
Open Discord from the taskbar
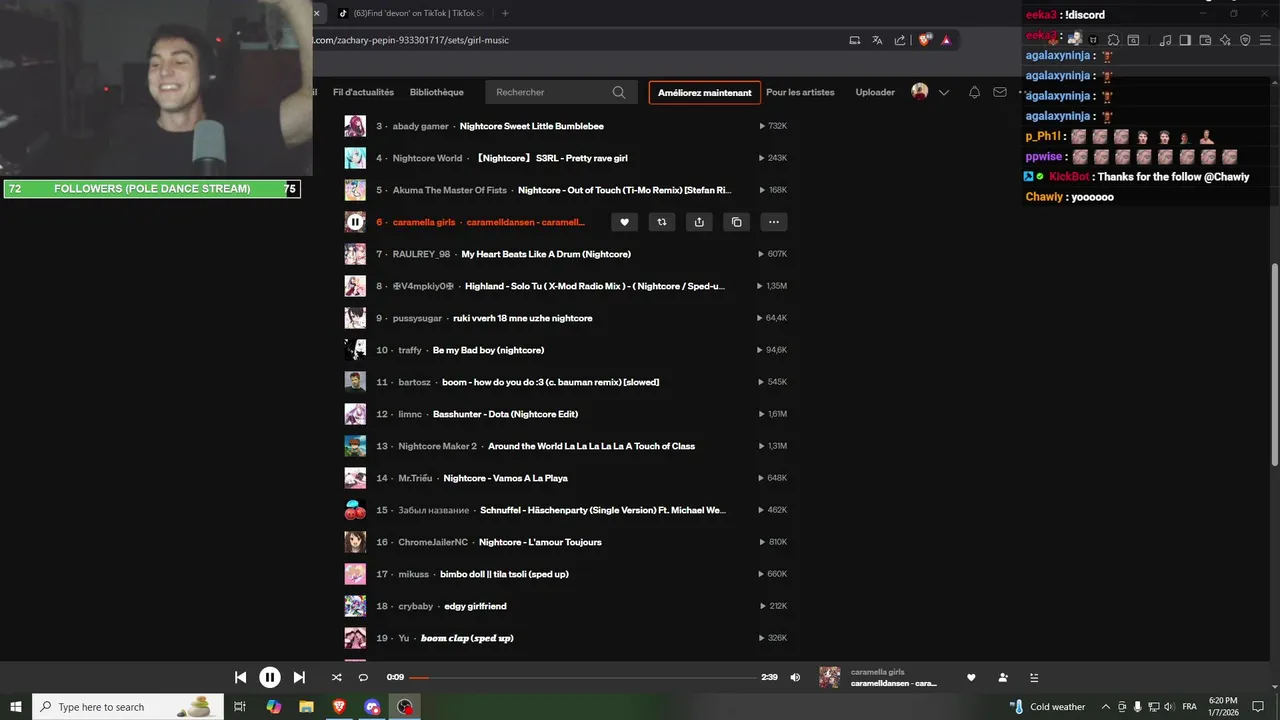pos(372,707)
